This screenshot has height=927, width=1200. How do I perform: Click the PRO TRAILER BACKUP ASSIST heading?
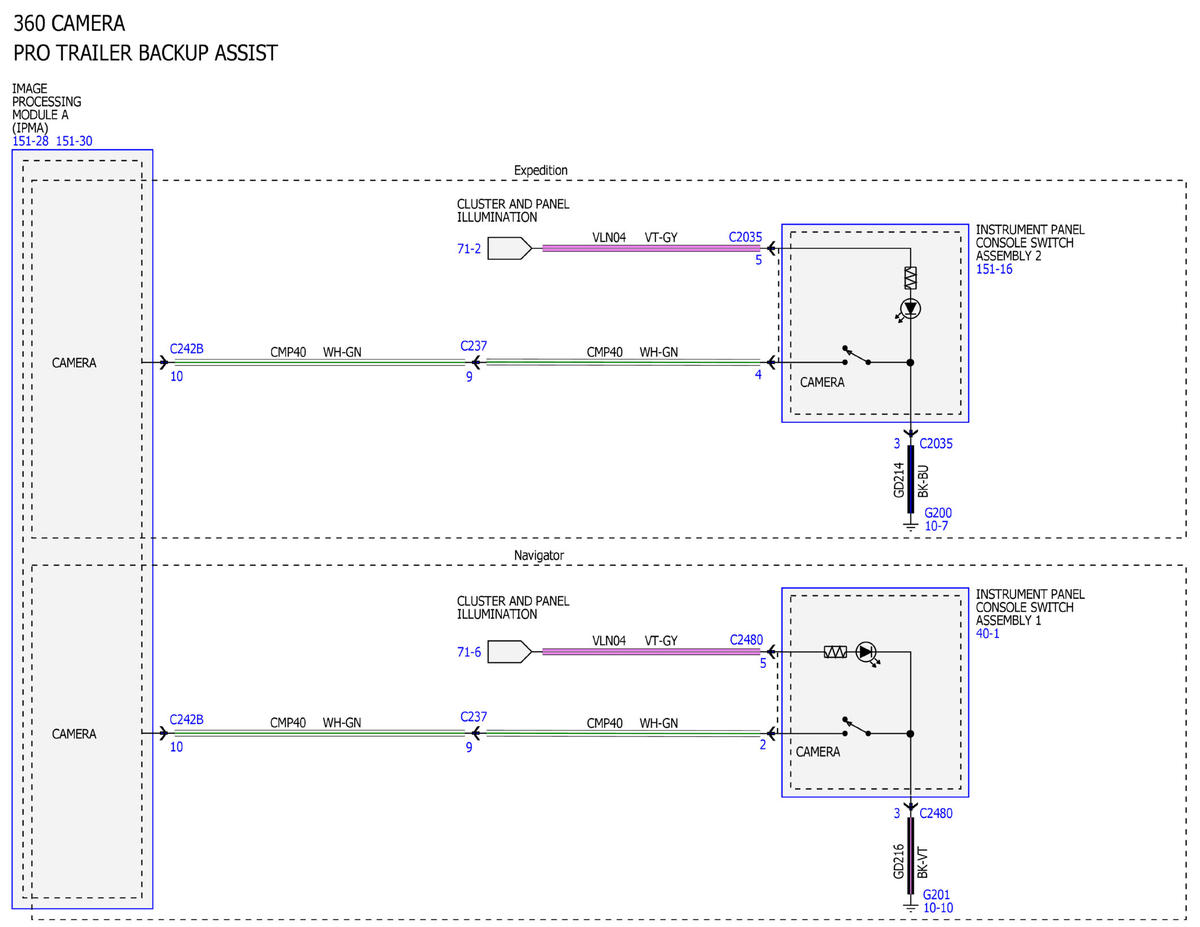145,53
